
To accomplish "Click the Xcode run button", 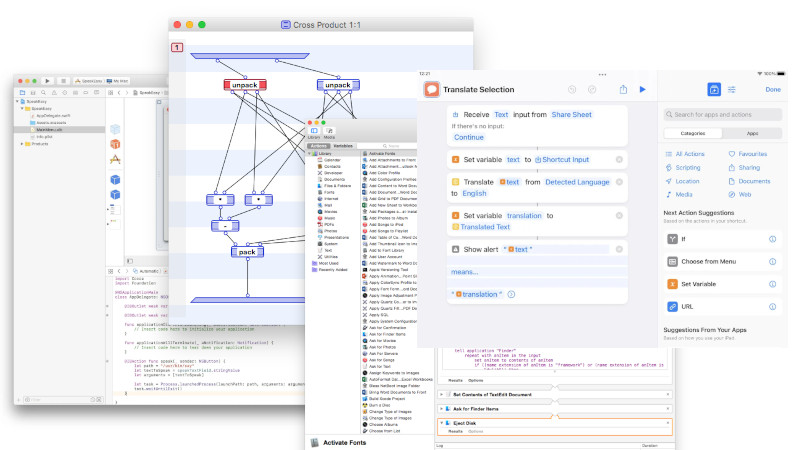I will 47,80.
